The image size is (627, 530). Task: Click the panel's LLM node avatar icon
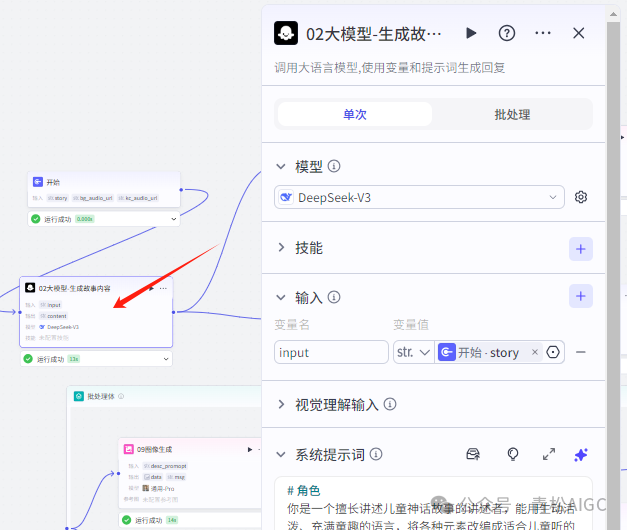286,33
